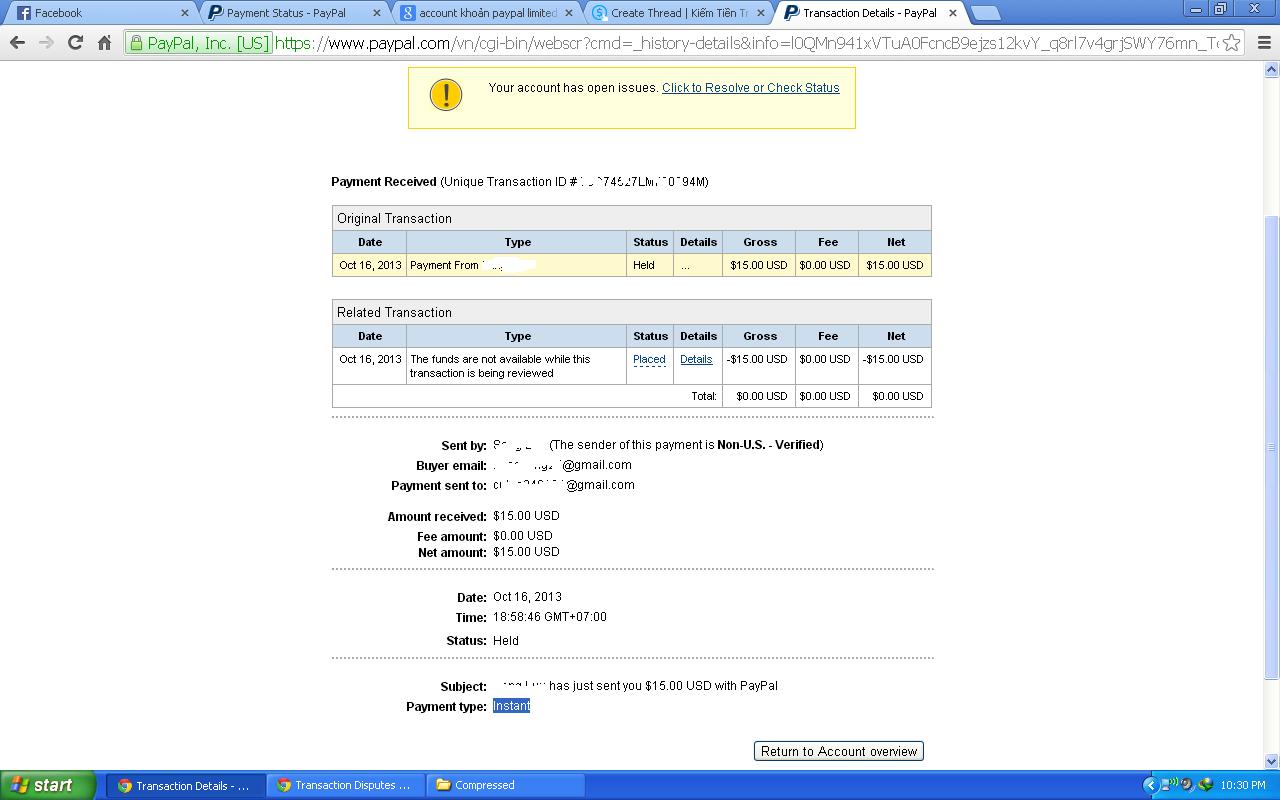
Task: Switch to Create Thread tab
Action: pyautogui.click(x=676, y=13)
